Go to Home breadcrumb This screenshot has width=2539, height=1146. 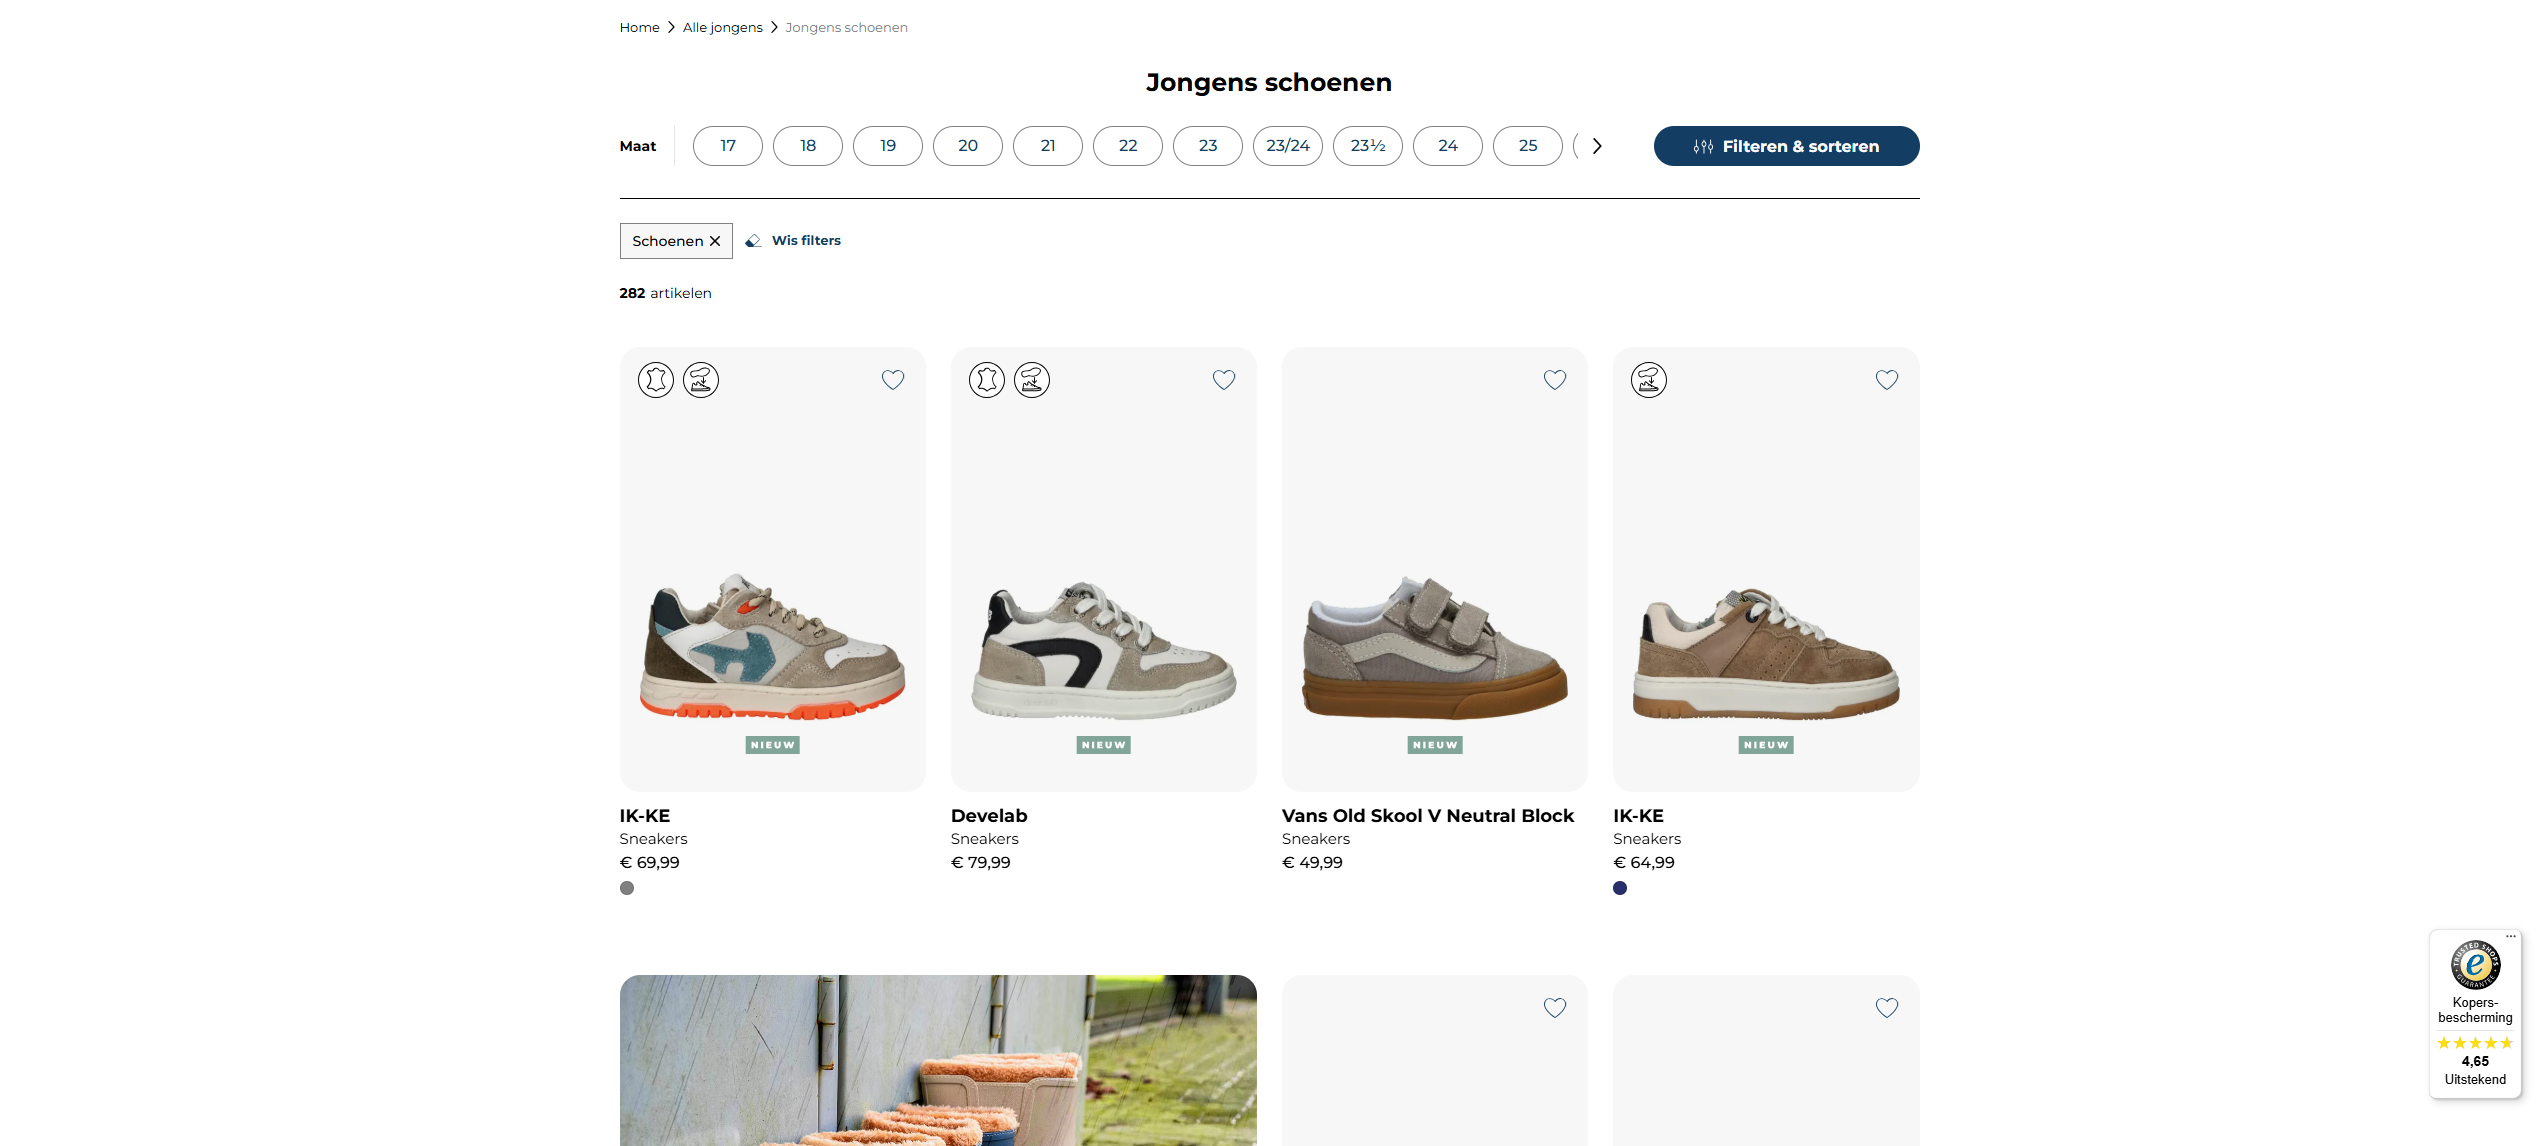(x=639, y=27)
